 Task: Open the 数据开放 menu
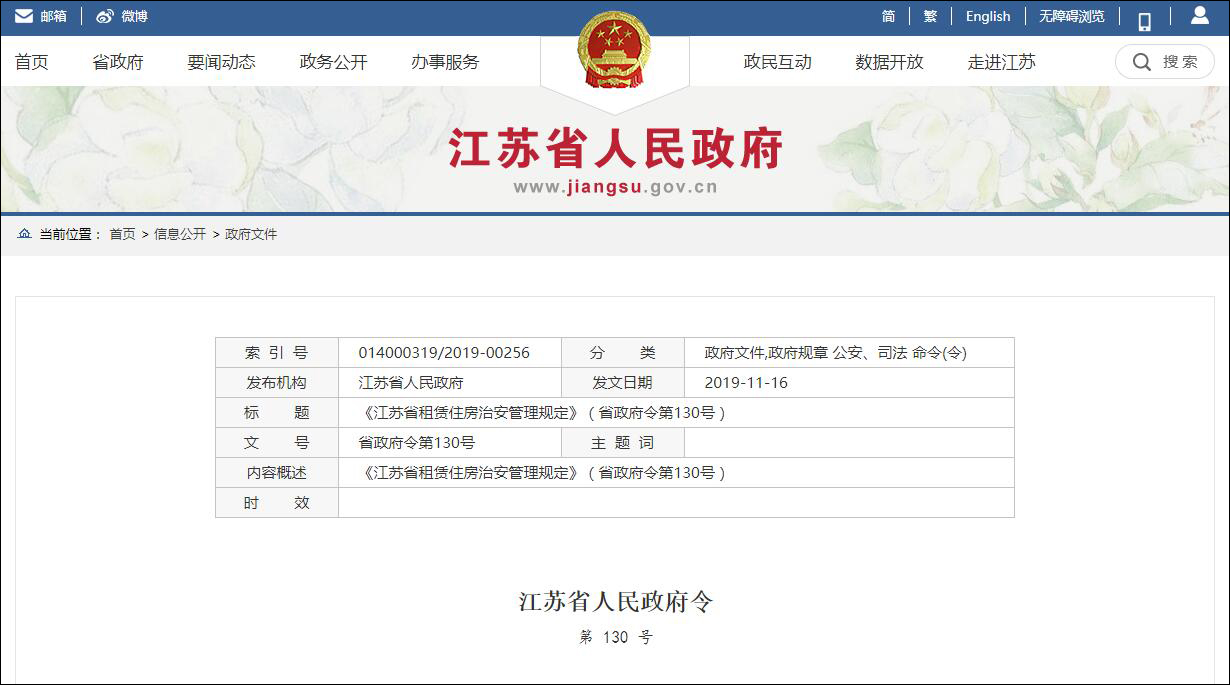coord(889,62)
